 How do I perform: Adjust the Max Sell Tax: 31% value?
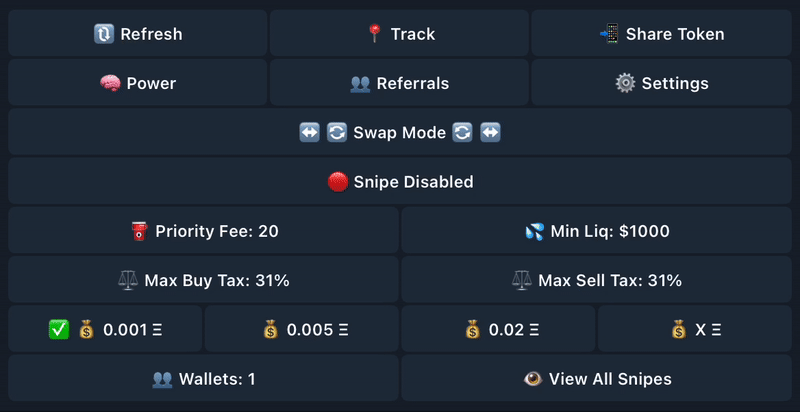tap(596, 280)
